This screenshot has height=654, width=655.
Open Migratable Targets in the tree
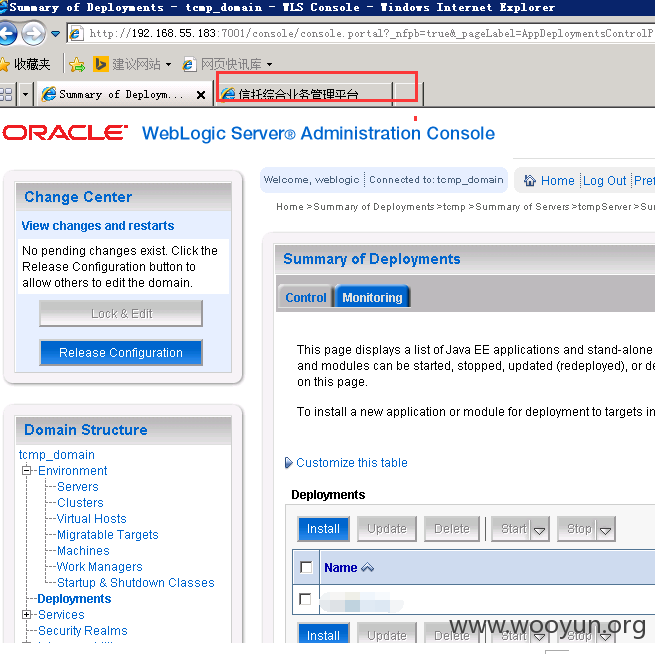click(x=108, y=535)
